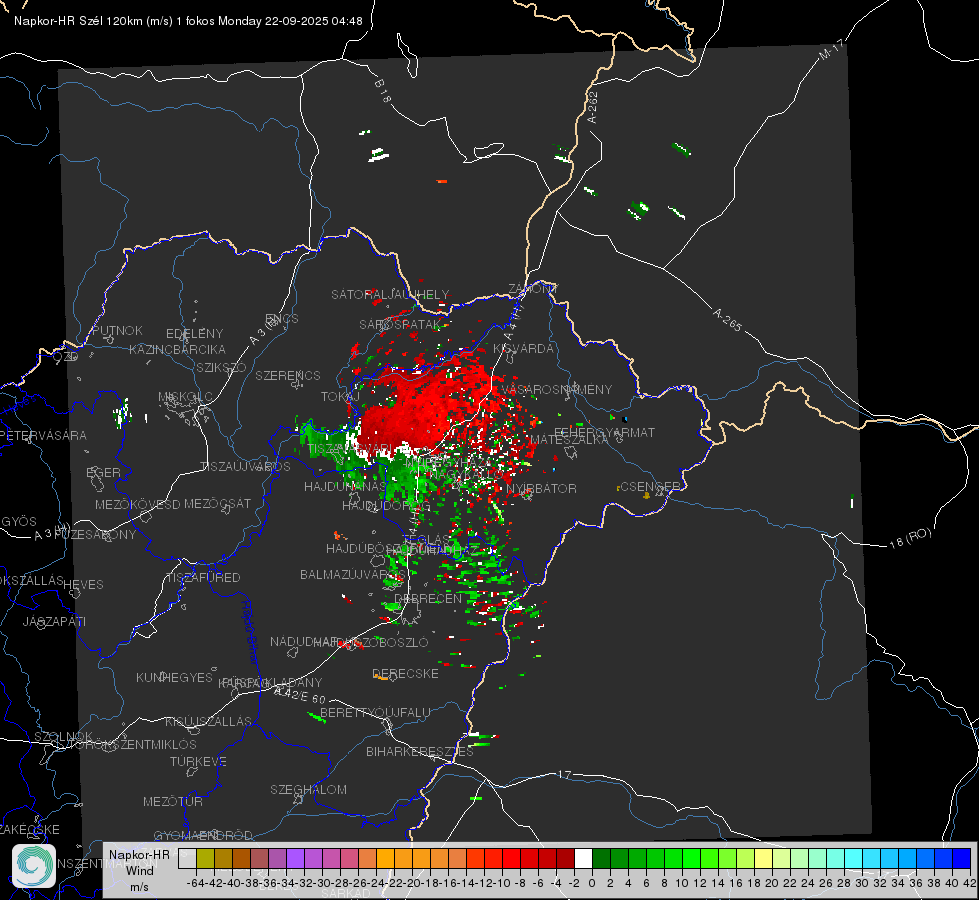Click the MEZŐKÖVESD city label
Viewport: 979px width, 900px height.
click(x=137, y=505)
